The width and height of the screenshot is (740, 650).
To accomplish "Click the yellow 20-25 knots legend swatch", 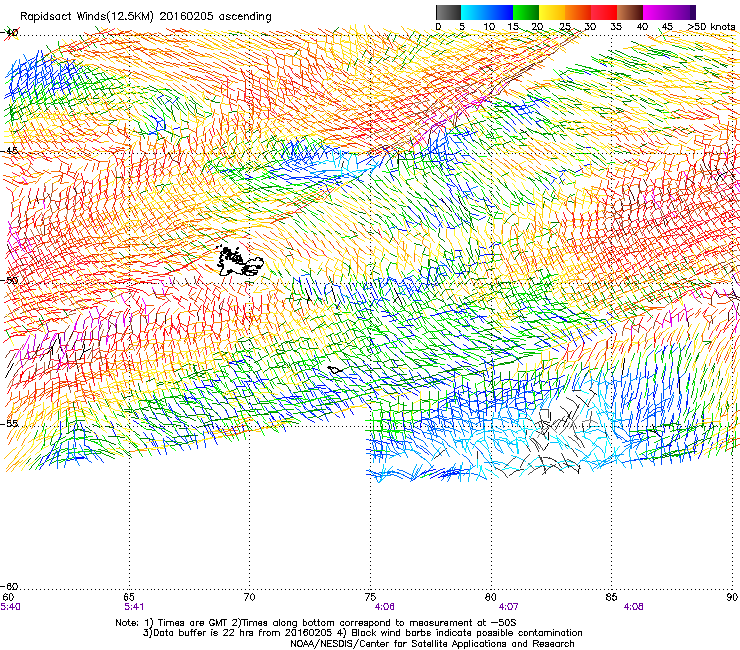I will tap(552, 12).
